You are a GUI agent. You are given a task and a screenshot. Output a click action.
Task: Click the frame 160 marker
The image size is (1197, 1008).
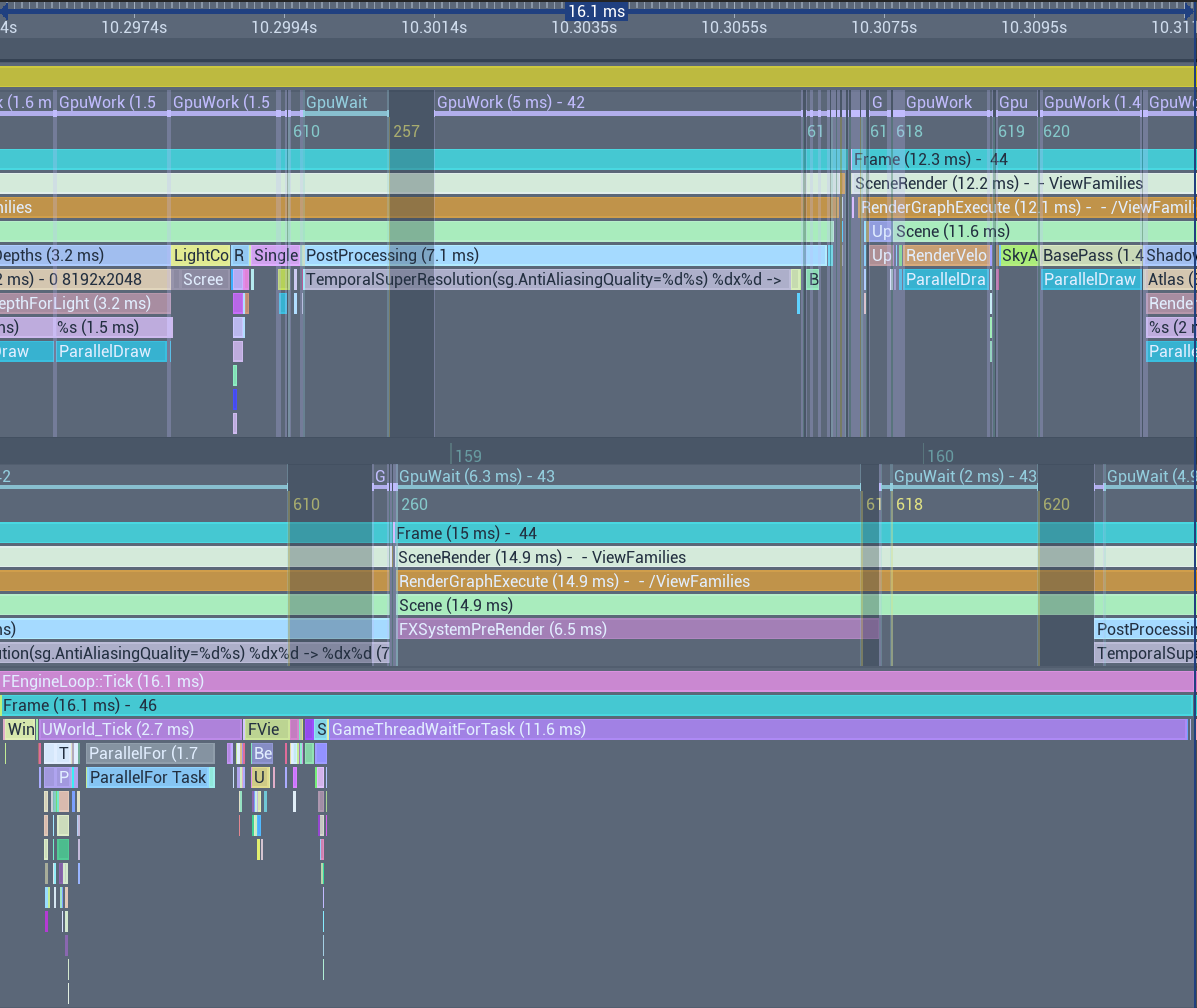tap(939, 456)
